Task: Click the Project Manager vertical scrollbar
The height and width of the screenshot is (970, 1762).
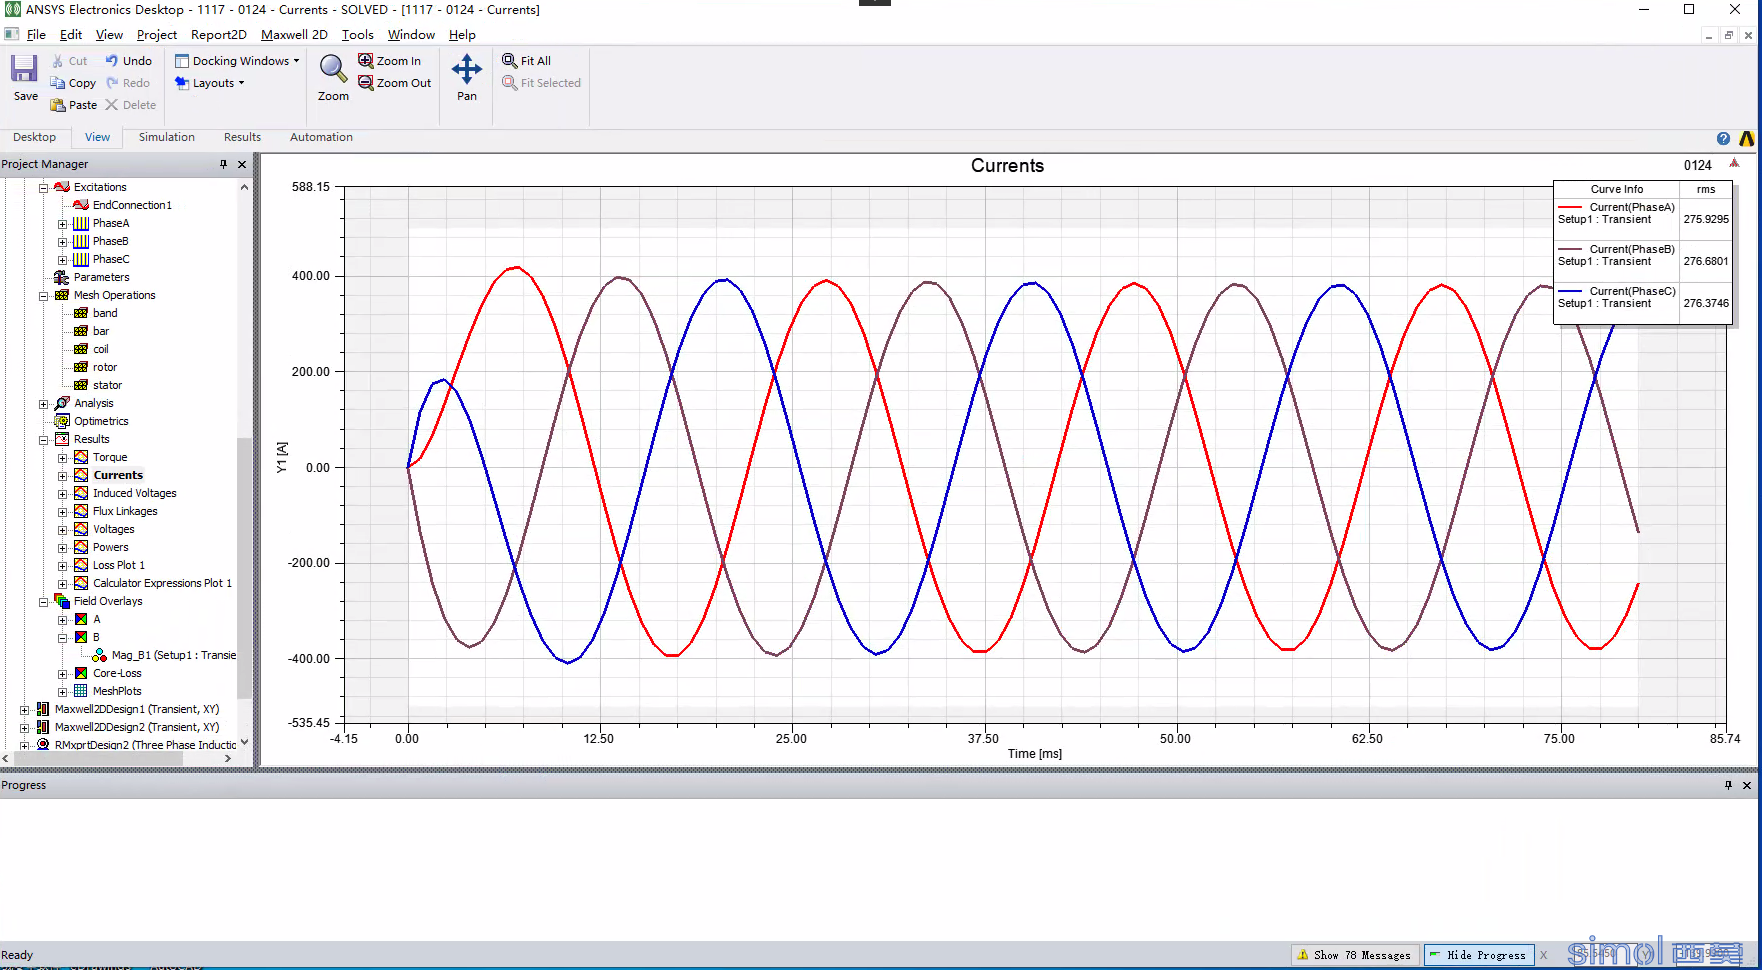Action: [244, 567]
